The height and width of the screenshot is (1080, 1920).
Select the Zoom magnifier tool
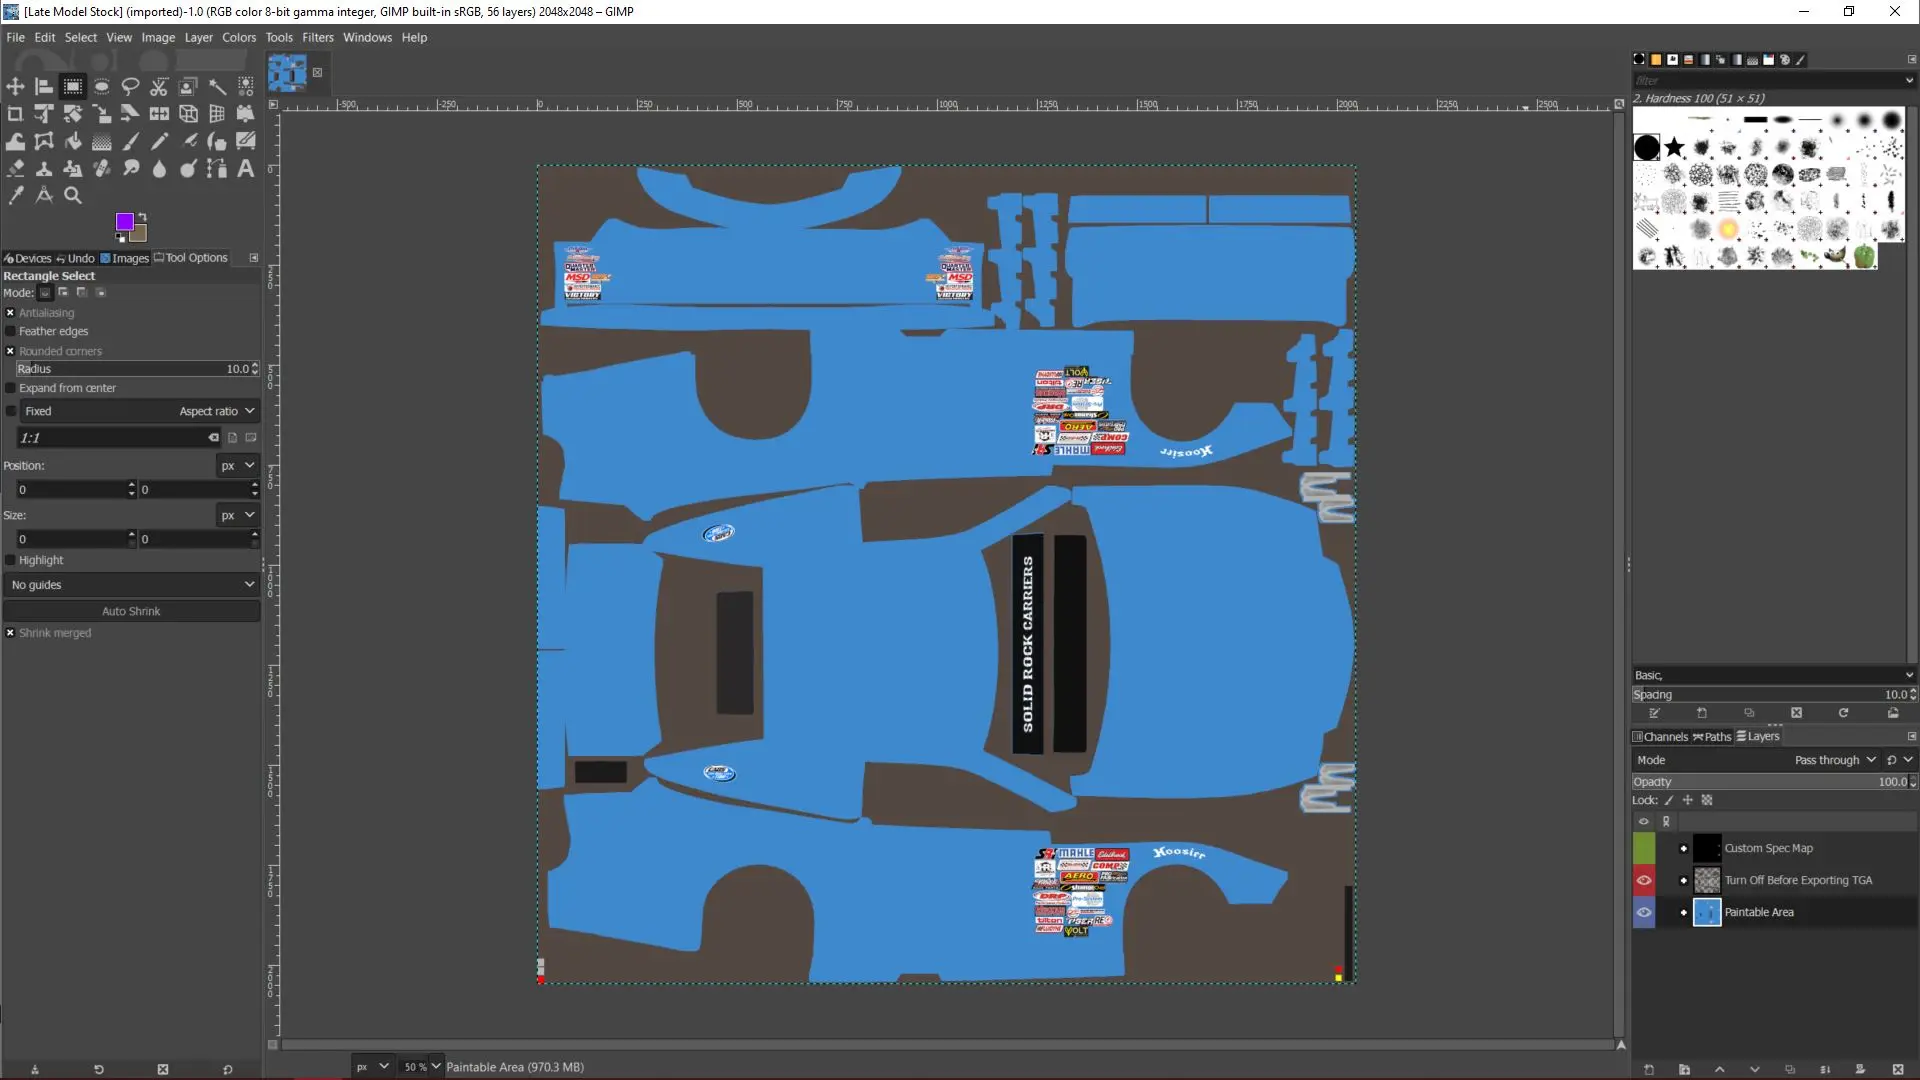click(73, 196)
